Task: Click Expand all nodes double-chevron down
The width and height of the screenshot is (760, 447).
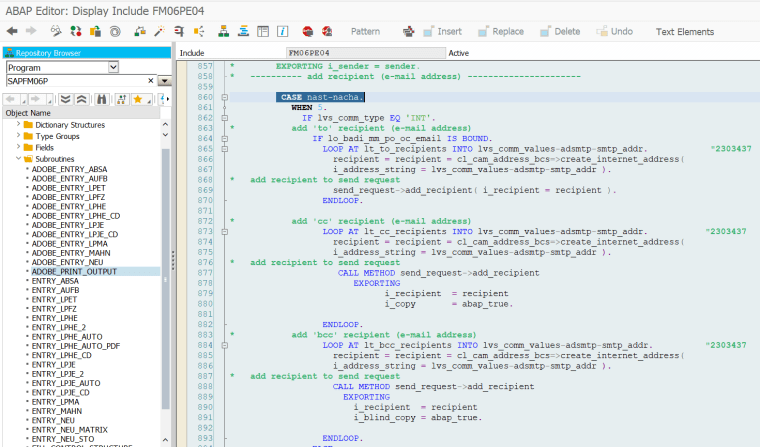Action: pyautogui.click(x=65, y=99)
